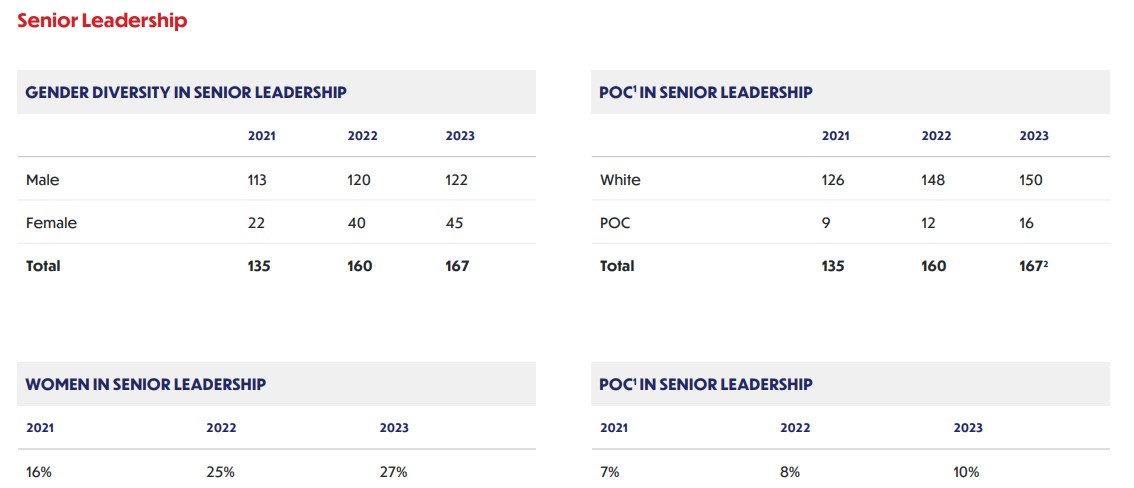This screenshot has width=1134, height=488.
Task: Select the White value 148 for 2022
Action: tap(933, 180)
